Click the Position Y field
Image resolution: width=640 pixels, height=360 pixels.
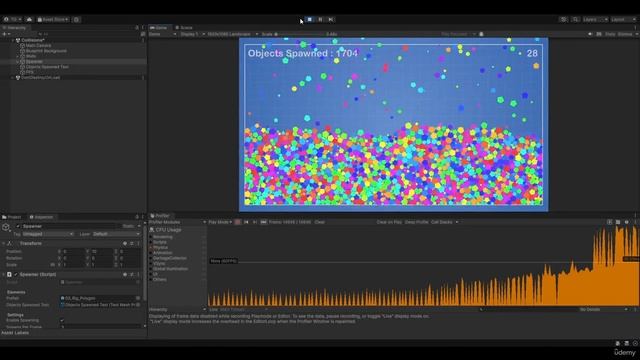point(102,251)
